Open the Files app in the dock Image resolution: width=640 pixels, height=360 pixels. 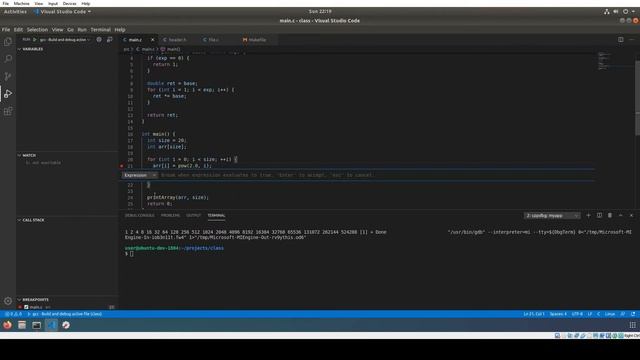[22, 325]
